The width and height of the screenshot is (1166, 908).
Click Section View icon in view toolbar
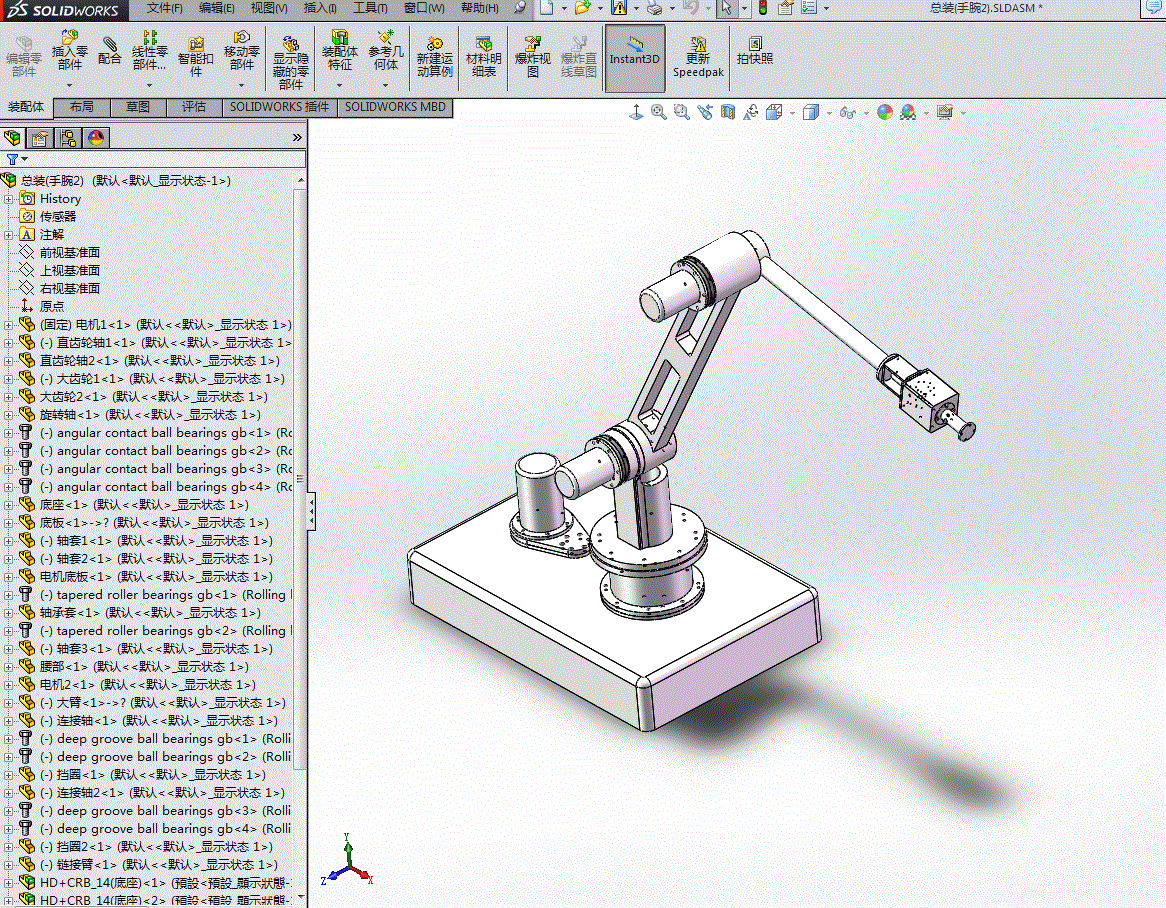728,112
